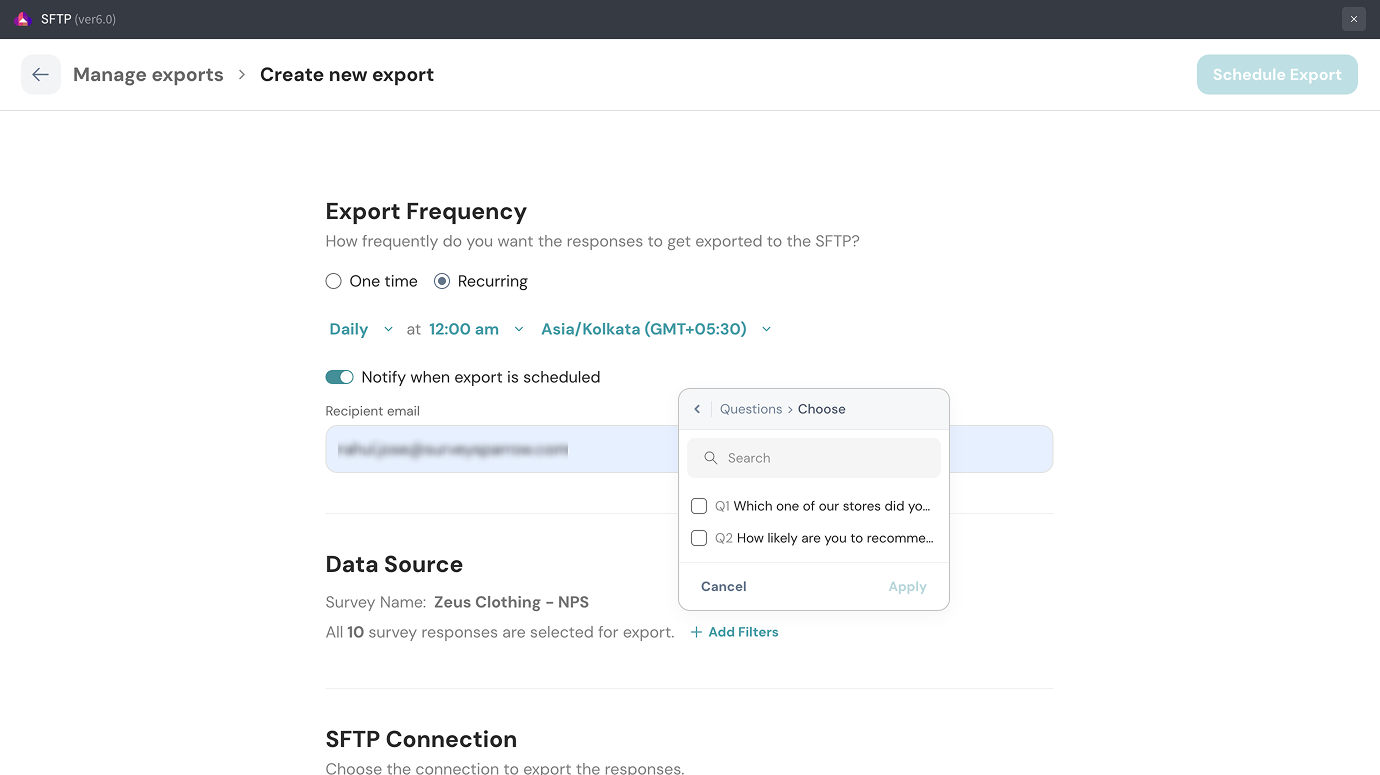
Task: Open the Daily frequency dropdown
Action: pyautogui.click(x=361, y=329)
